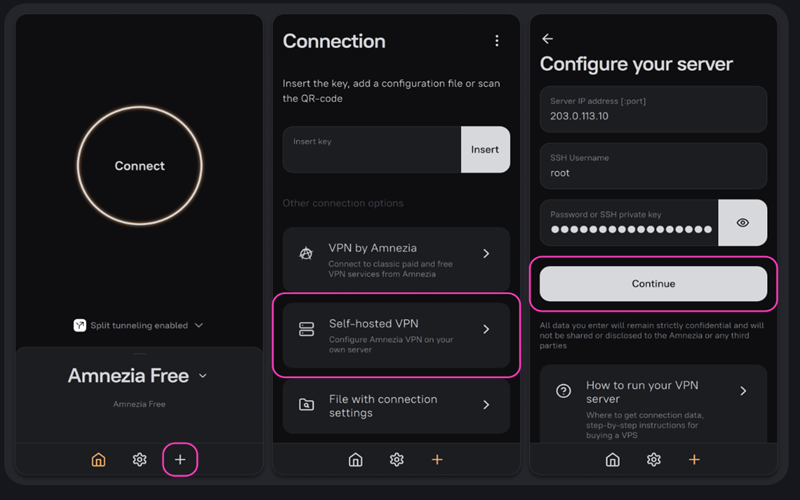
Task: Click the Self-hosted VPN server icon
Action: (307, 329)
